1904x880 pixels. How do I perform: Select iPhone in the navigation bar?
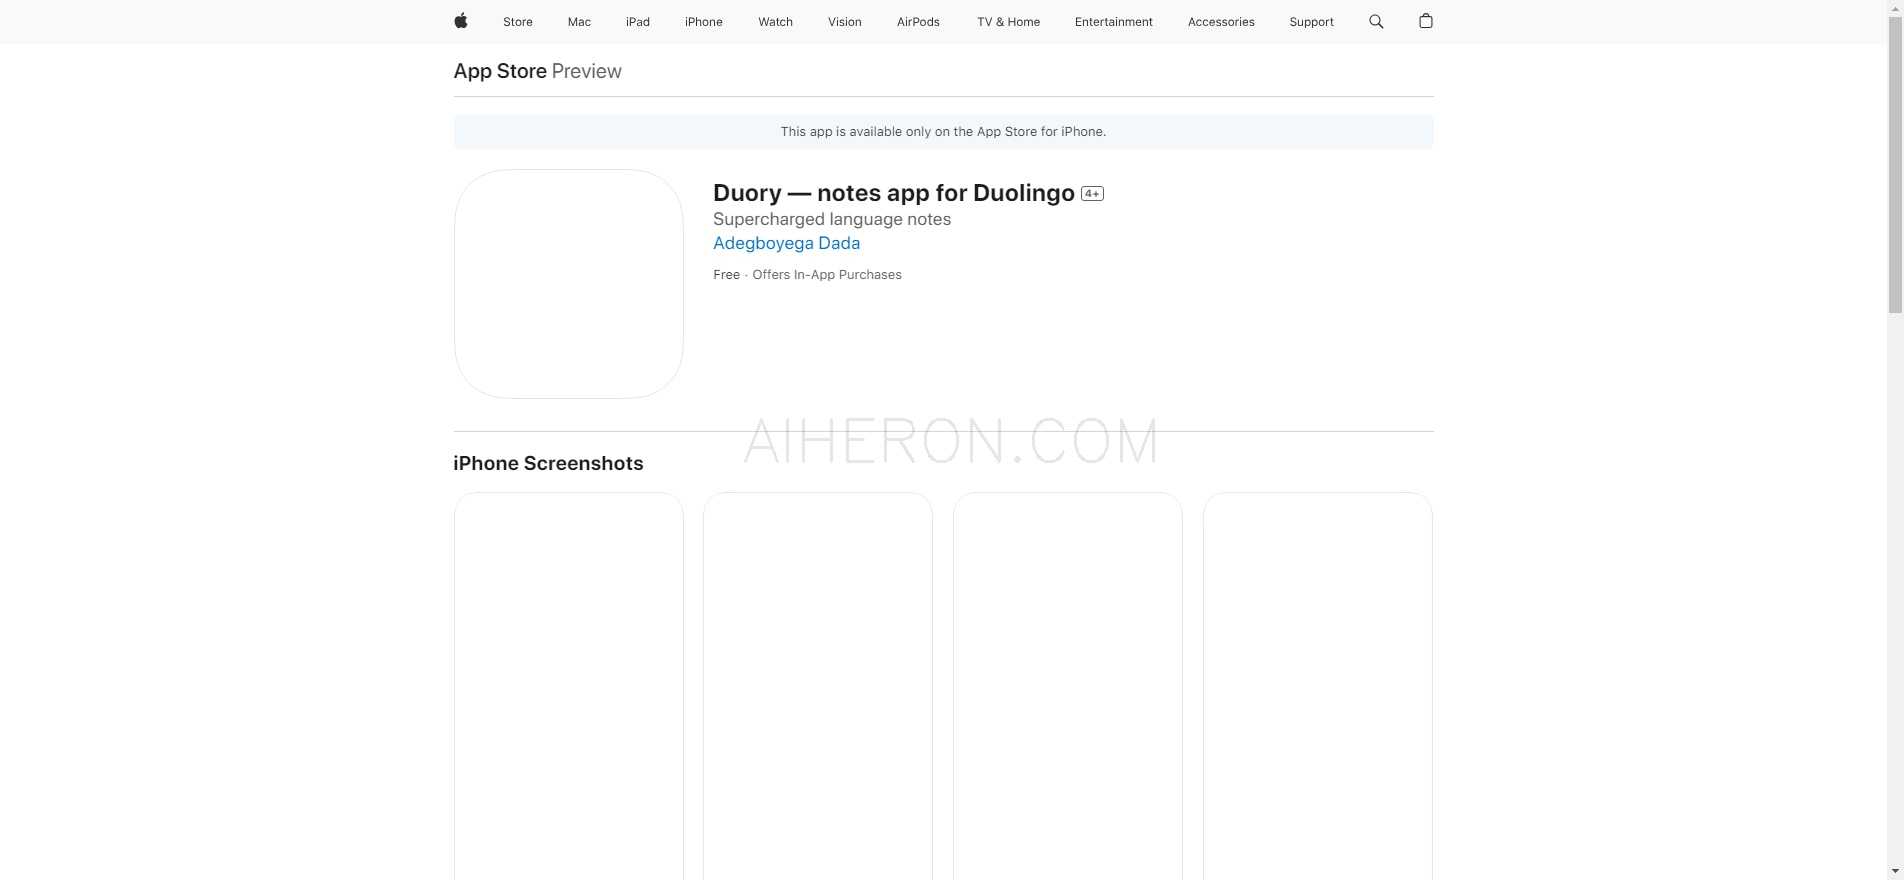[704, 22]
